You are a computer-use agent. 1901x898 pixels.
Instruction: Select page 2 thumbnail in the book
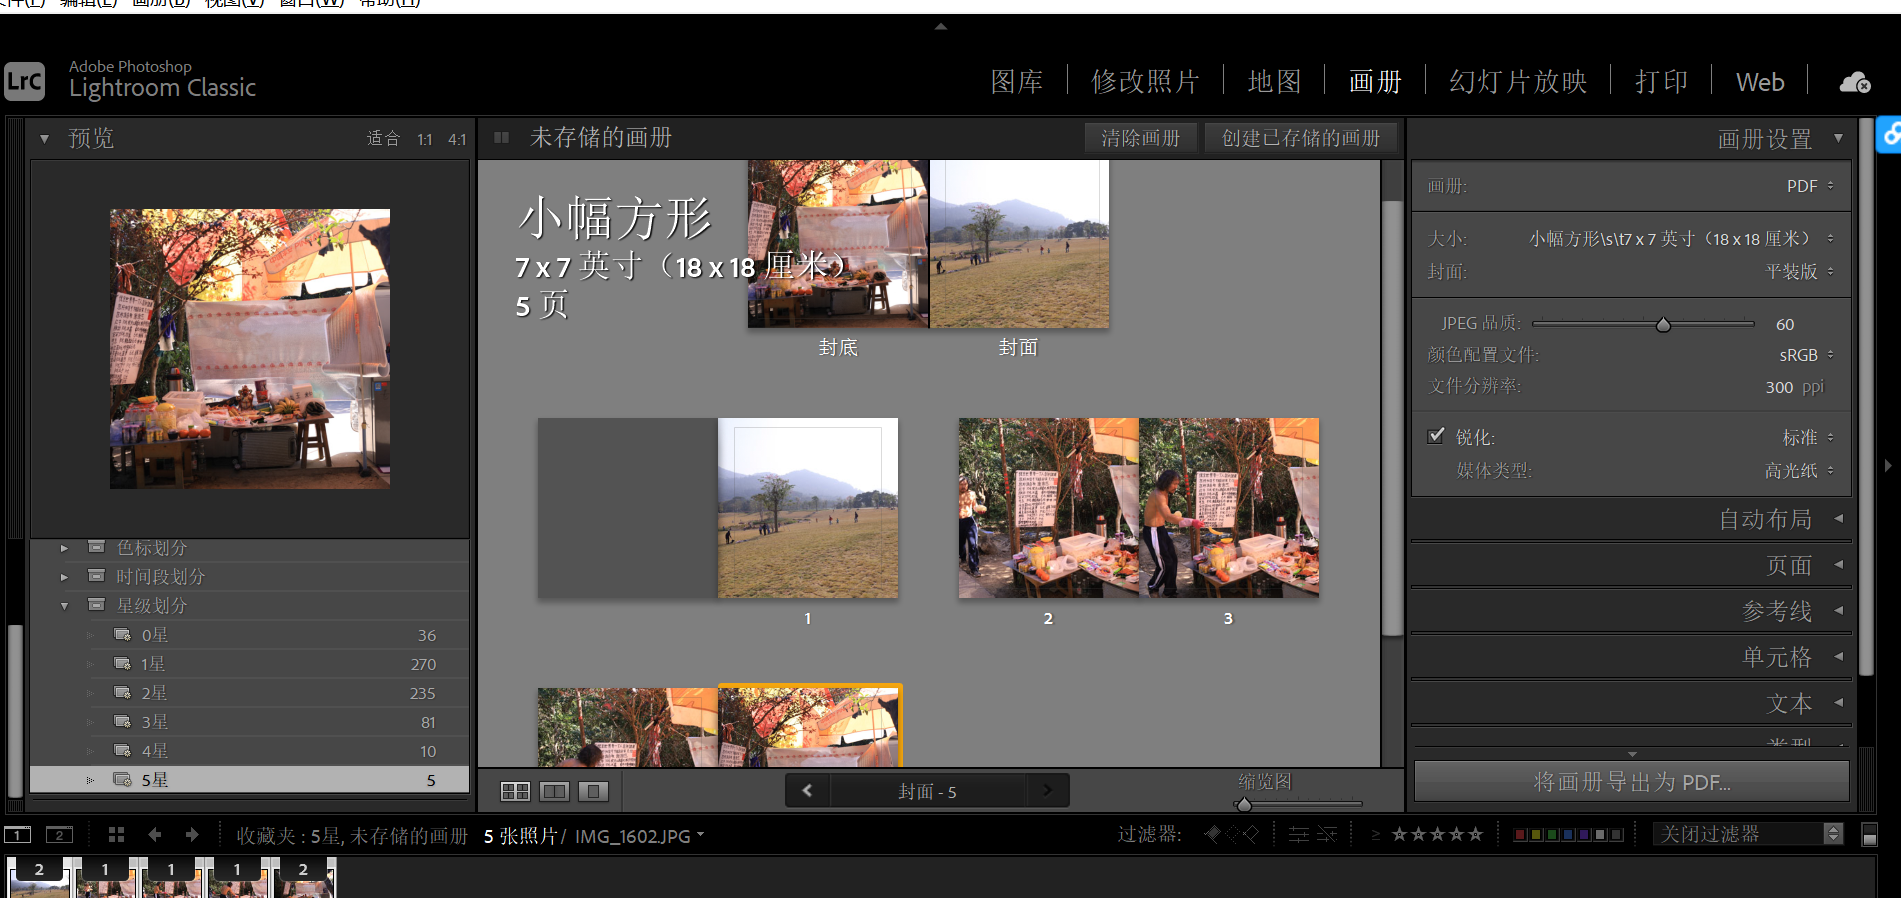[x=1048, y=508]
